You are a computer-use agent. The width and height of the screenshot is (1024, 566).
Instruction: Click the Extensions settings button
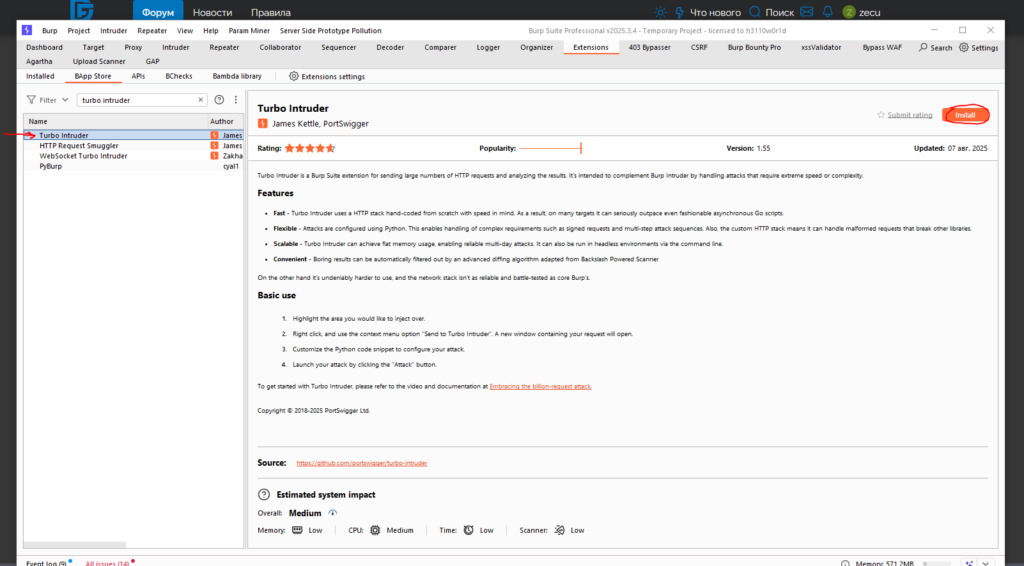327,76
